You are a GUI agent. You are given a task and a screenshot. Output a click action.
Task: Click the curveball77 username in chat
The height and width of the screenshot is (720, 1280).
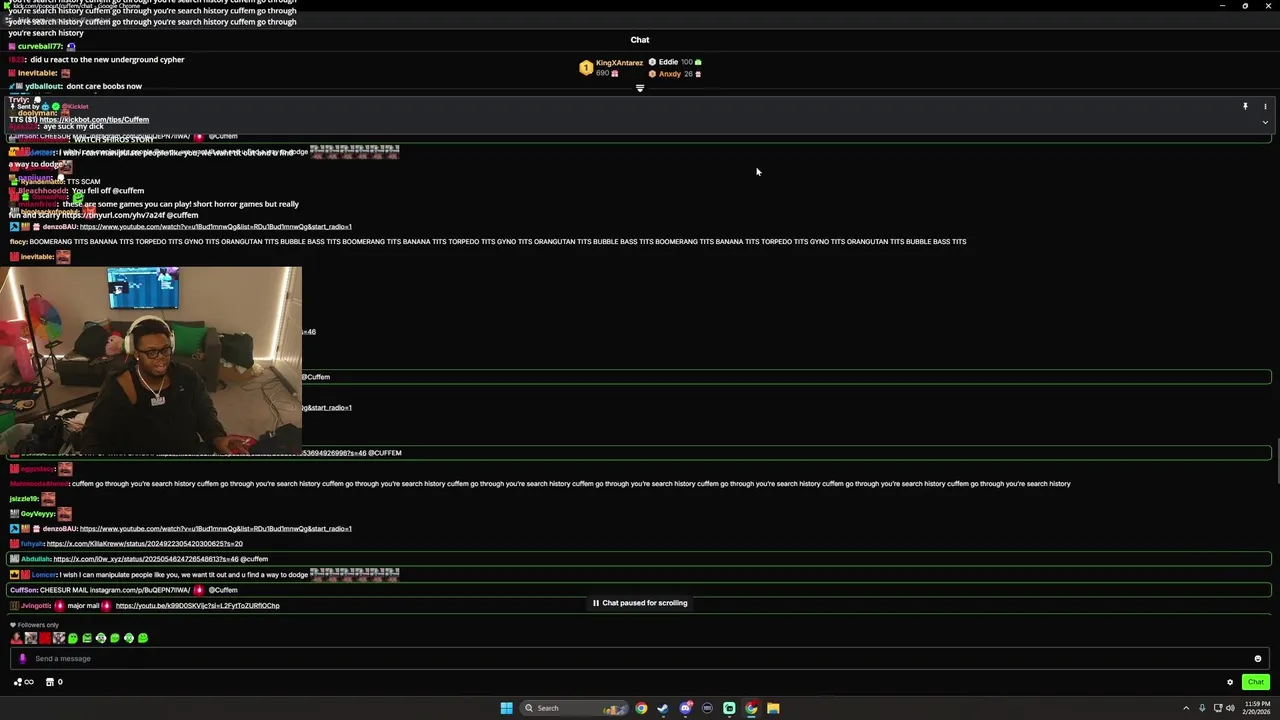click(x=39, y=47)
